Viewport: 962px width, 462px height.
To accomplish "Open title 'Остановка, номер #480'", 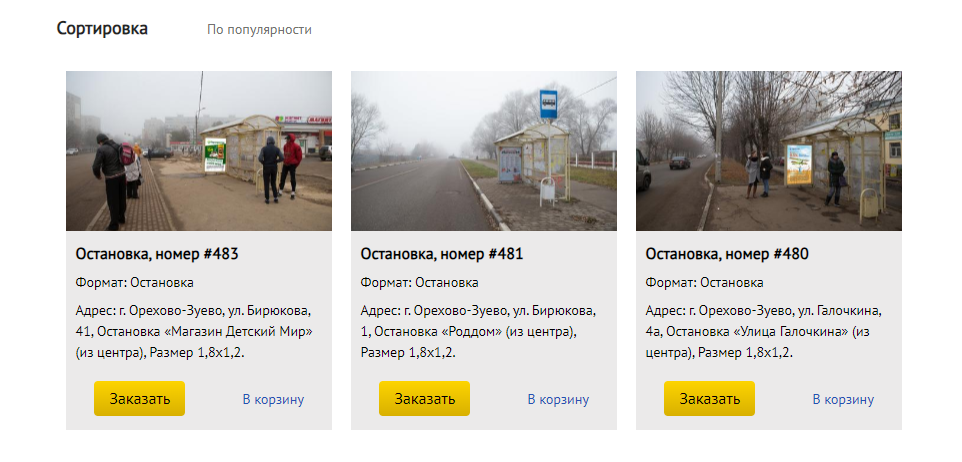I will click(x=727, y=254).
